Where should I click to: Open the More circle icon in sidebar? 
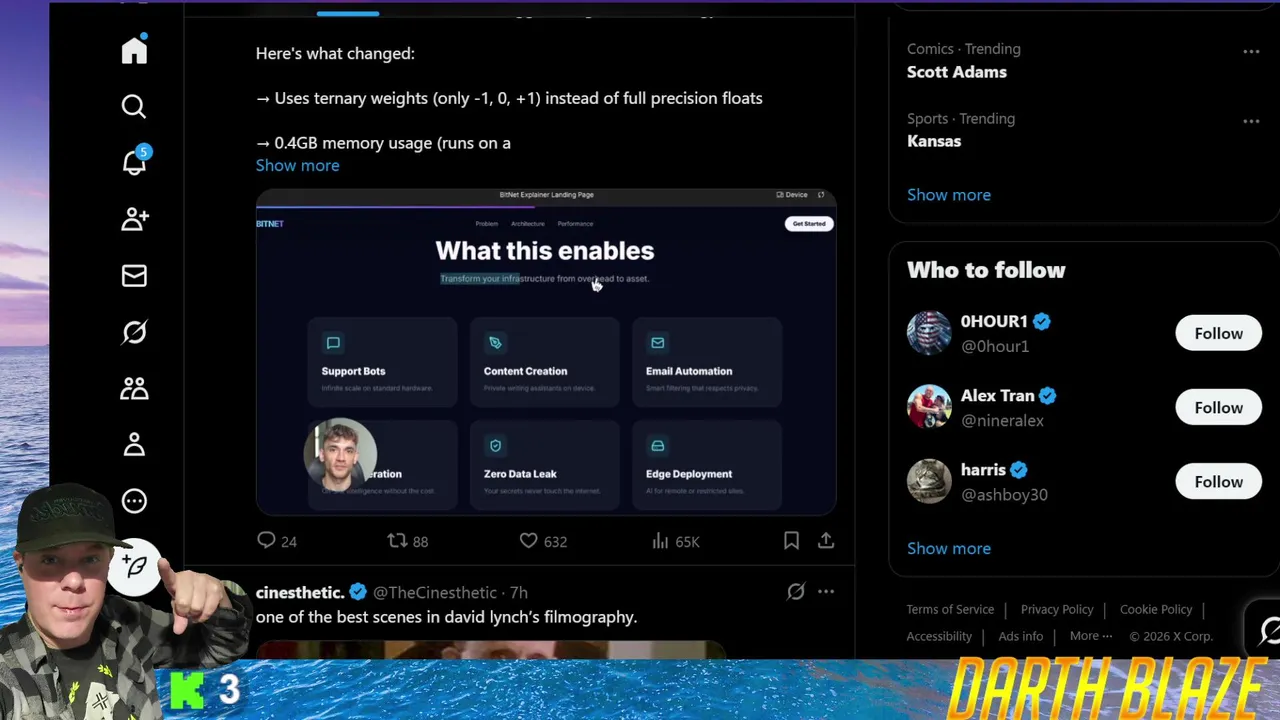[x=134, y=501]
